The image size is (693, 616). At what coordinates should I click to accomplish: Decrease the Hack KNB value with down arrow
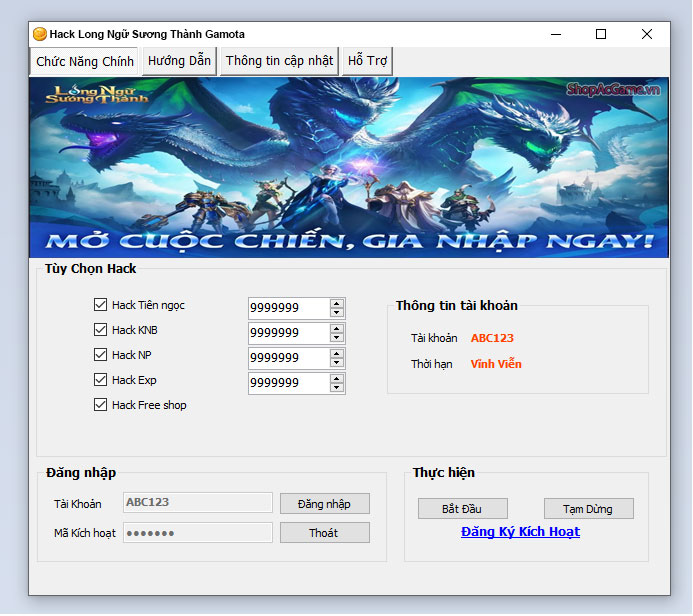[x=337, y=338]
